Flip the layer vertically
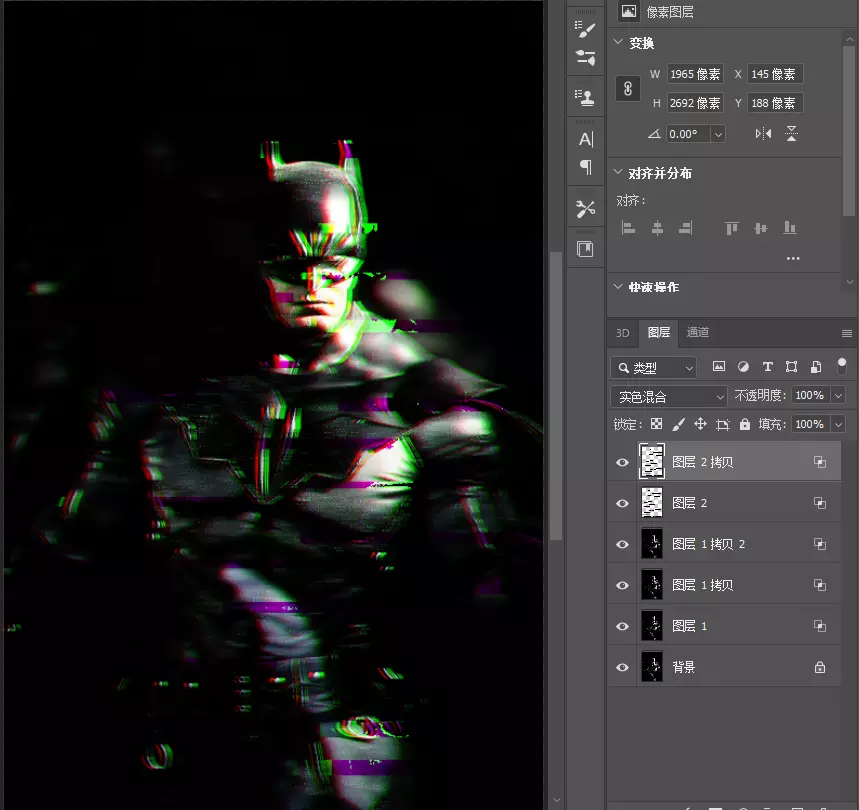The image size is (859, 810). [792, 134]
